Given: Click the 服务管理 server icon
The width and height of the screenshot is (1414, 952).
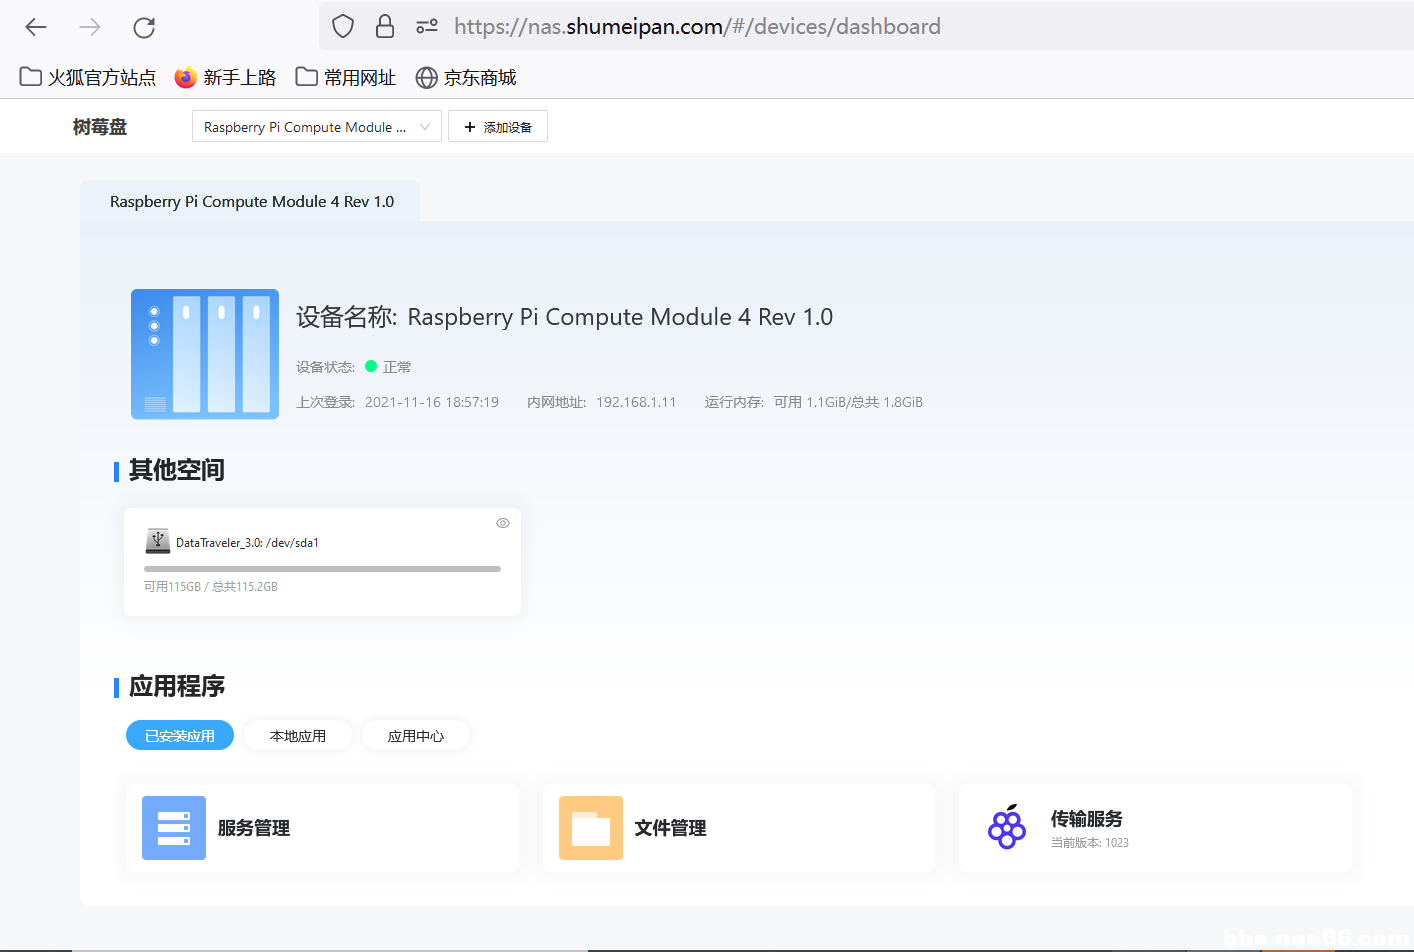Looking at the screenshot, I should (x=174, y=828).
